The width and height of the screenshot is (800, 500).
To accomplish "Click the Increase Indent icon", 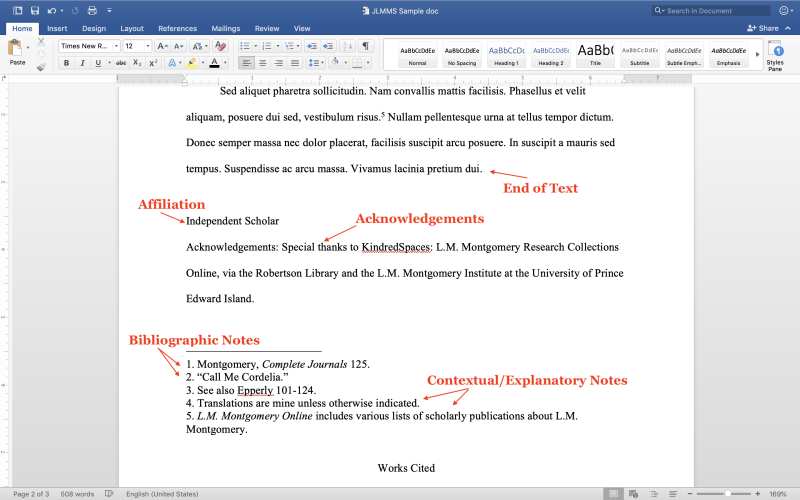I will [x=328, y=46].
